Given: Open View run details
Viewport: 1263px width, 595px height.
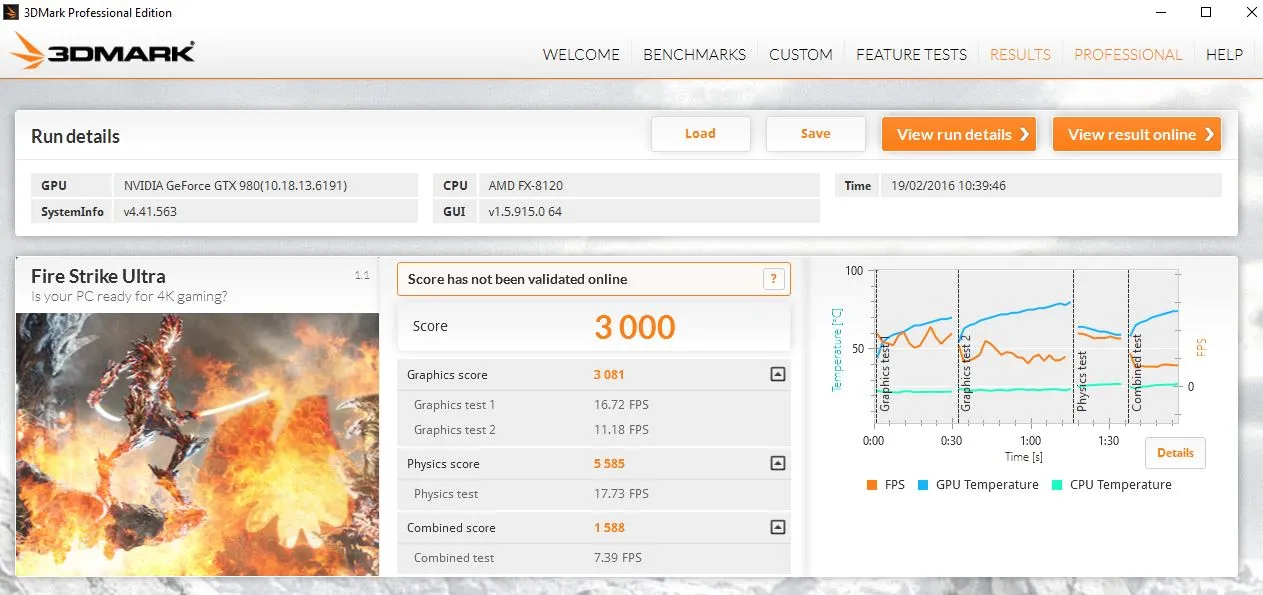Looking at the screenshot, I should (958, 134).
